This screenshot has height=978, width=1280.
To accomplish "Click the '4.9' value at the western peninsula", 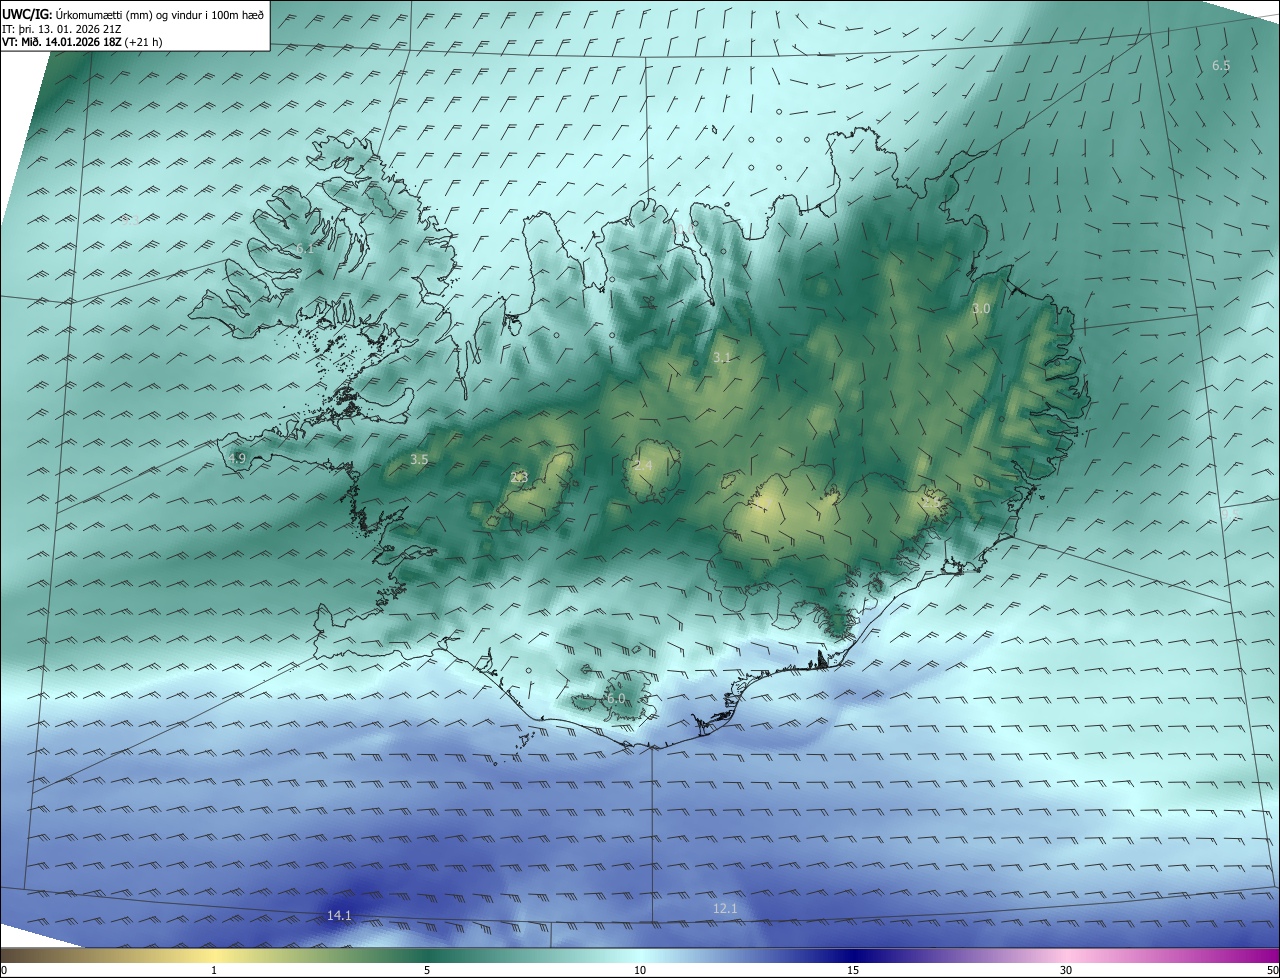I will click(x=237, y=458).
